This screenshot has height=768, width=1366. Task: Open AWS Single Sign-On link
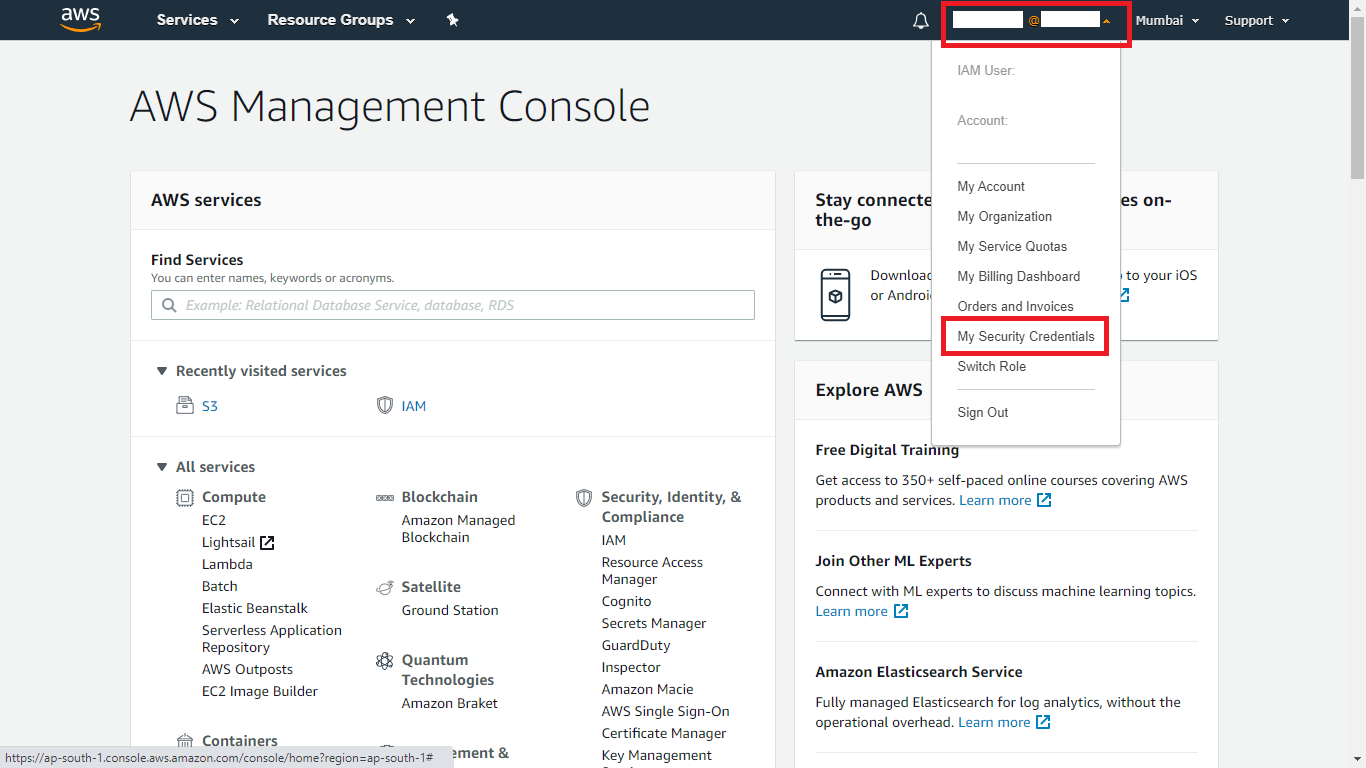click(x=666, y=711)
